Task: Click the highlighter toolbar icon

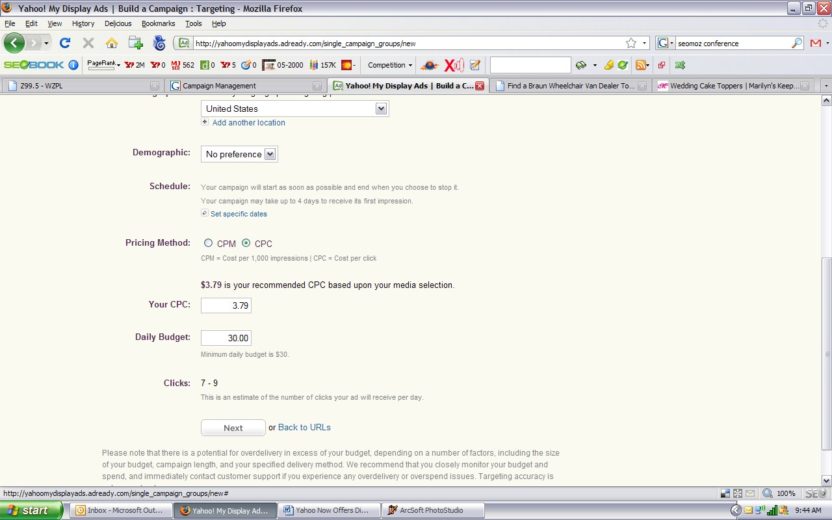Action: pyautogui.click(x=609, y=65)
